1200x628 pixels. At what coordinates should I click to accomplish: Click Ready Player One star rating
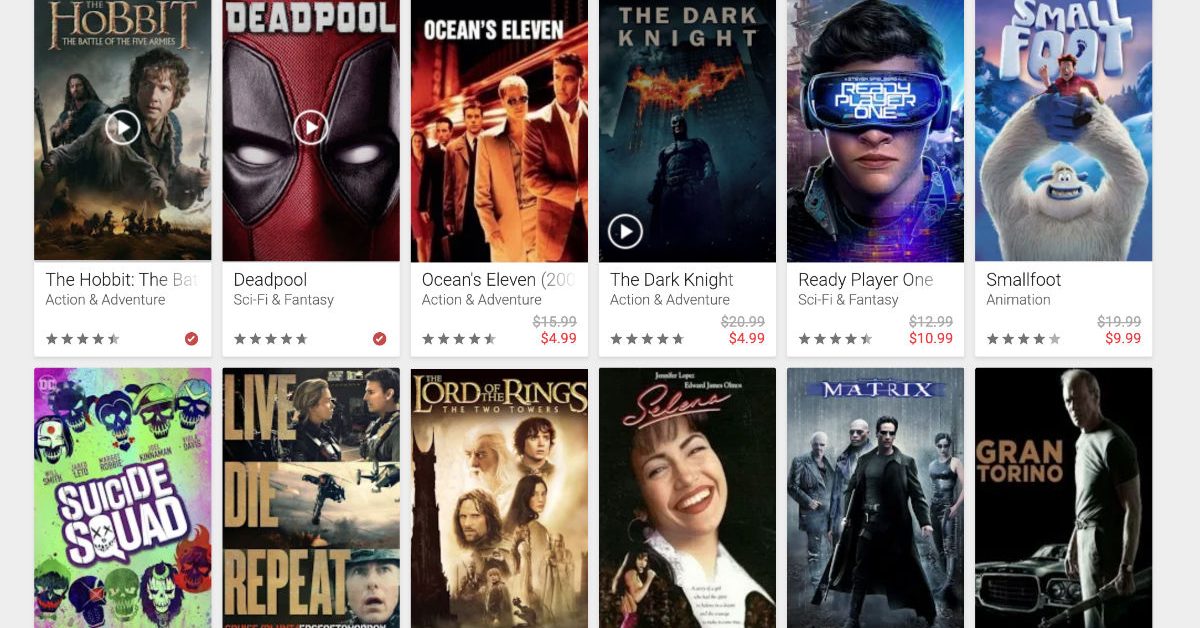point(835,339)
